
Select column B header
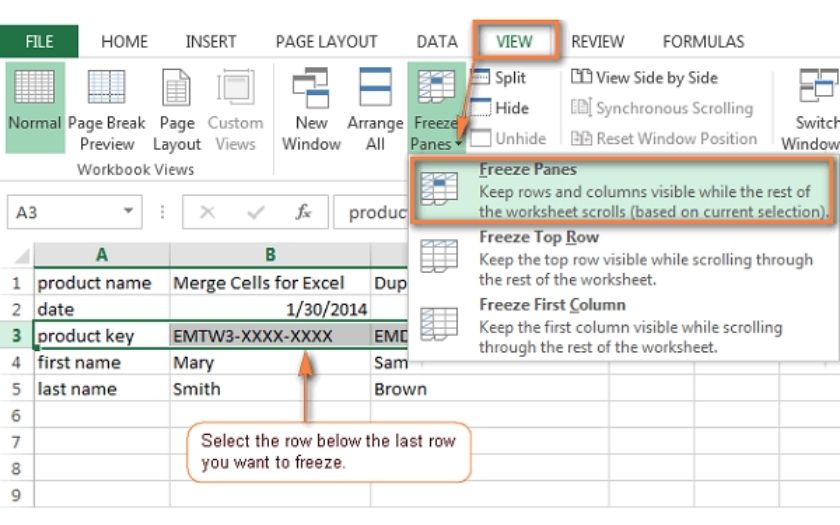point(270,255)
